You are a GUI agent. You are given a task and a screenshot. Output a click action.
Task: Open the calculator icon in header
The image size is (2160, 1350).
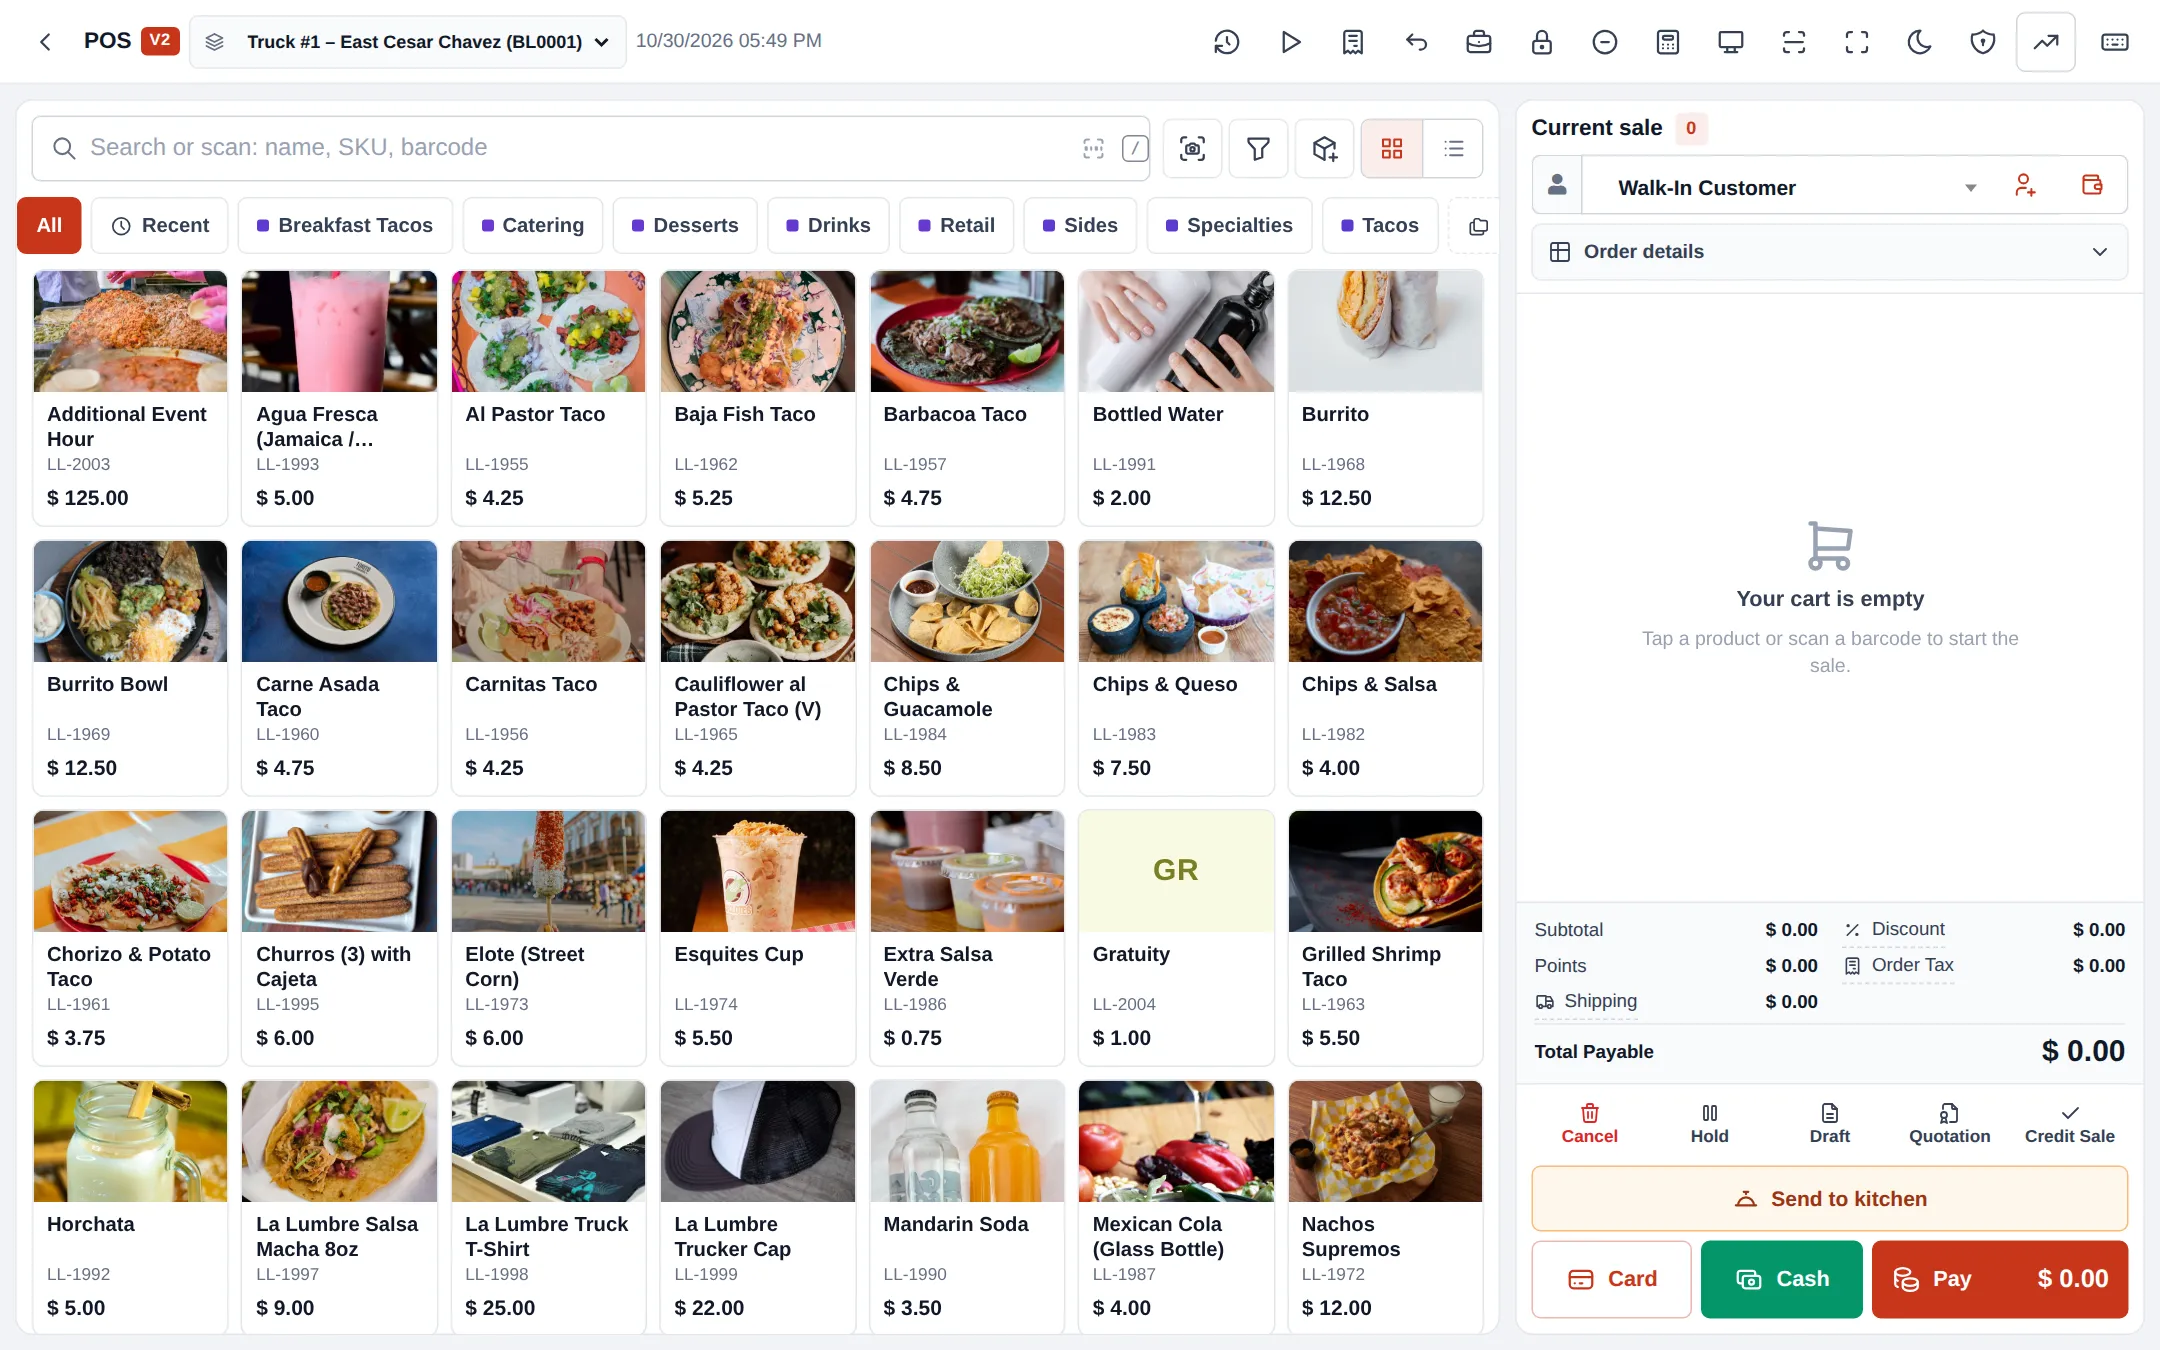1668,42
